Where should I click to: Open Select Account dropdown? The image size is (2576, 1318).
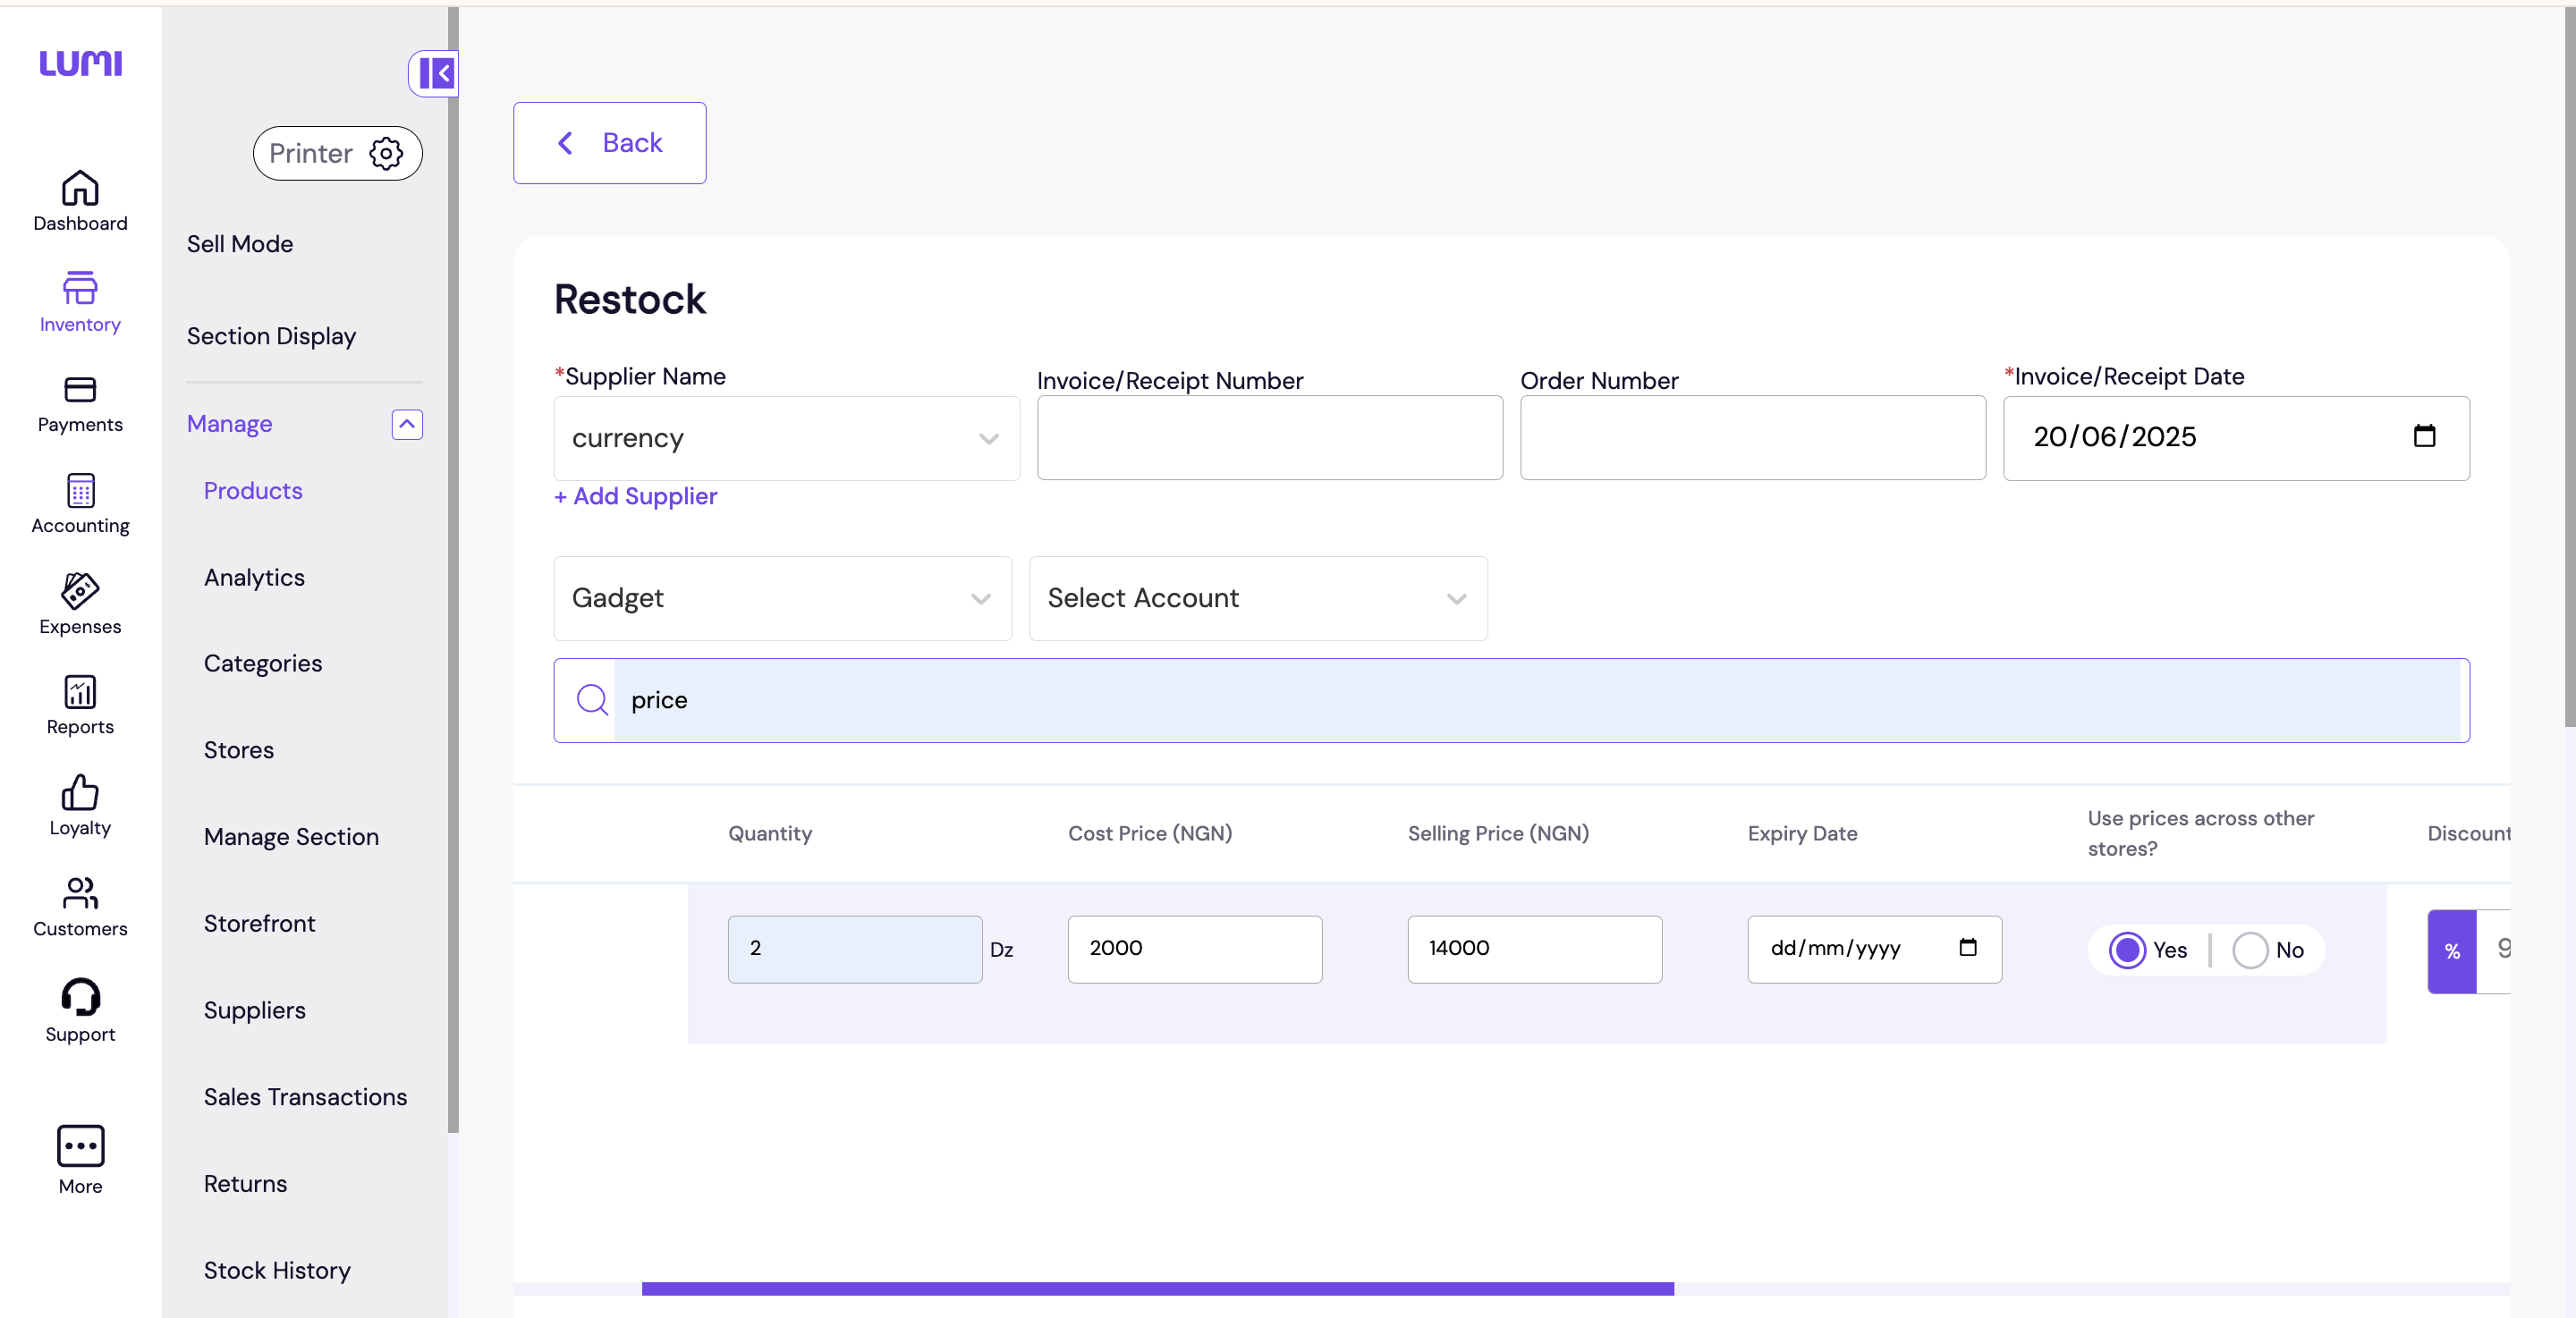(1257, 598)
